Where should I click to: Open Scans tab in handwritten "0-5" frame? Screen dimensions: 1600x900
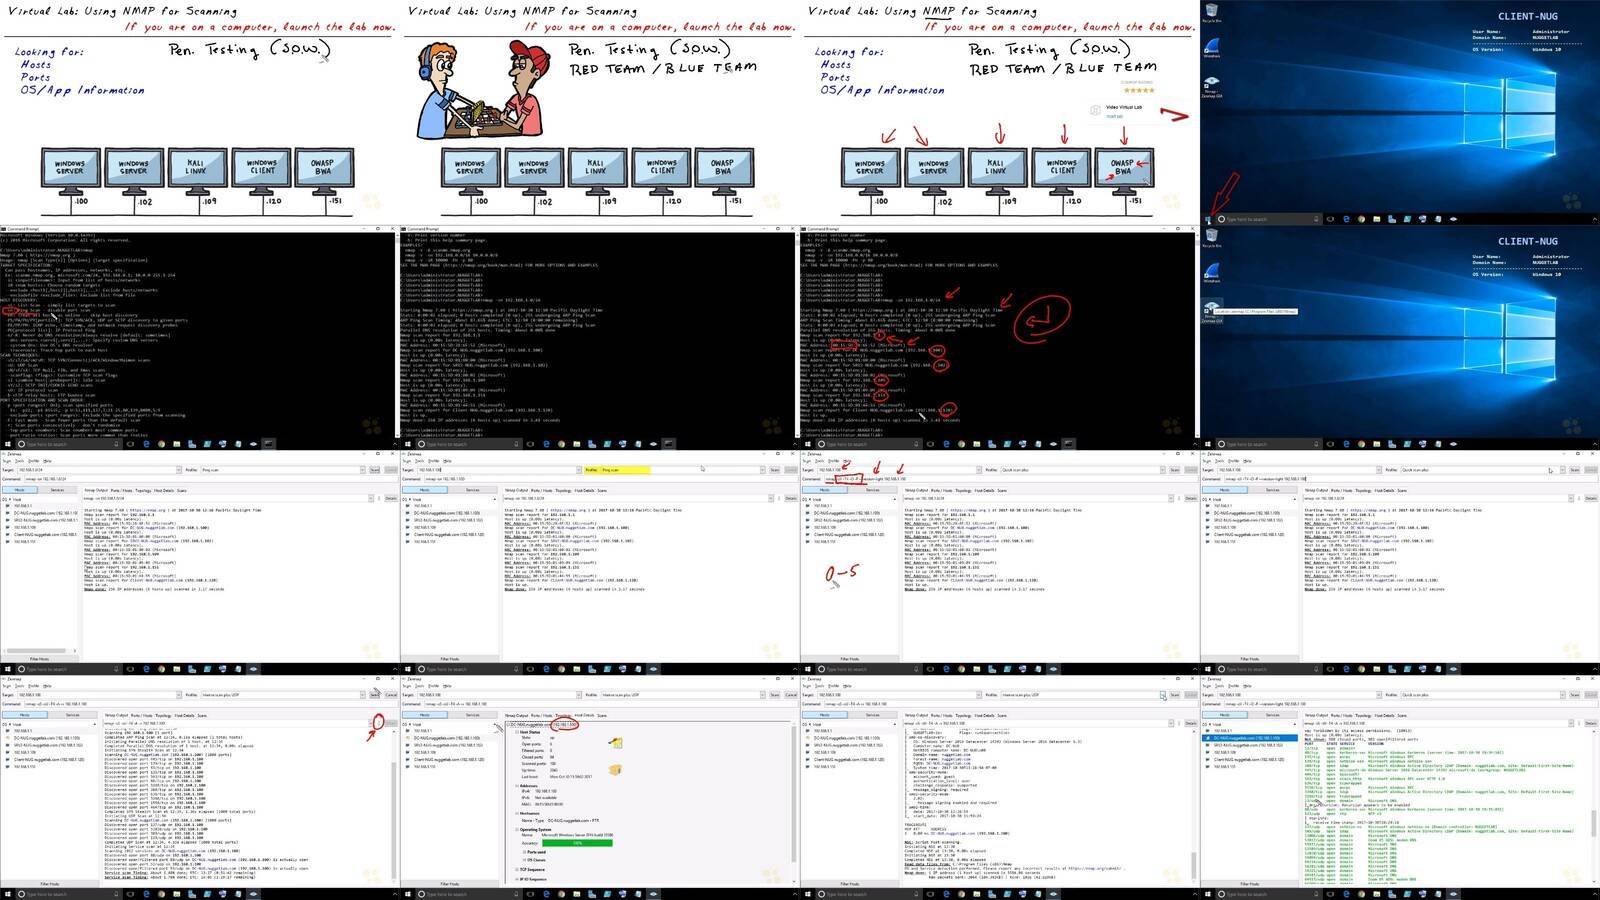[1002, 490]
